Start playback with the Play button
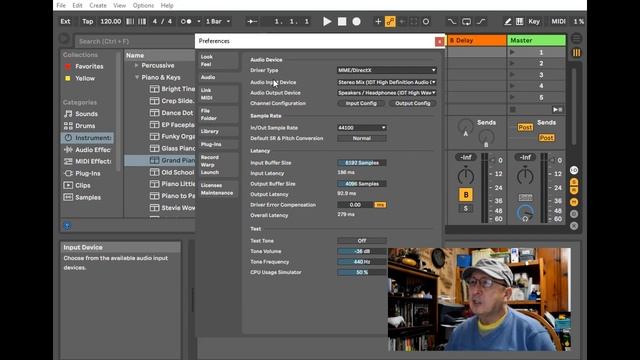This screenshot has width=640, height=360. 327,21
